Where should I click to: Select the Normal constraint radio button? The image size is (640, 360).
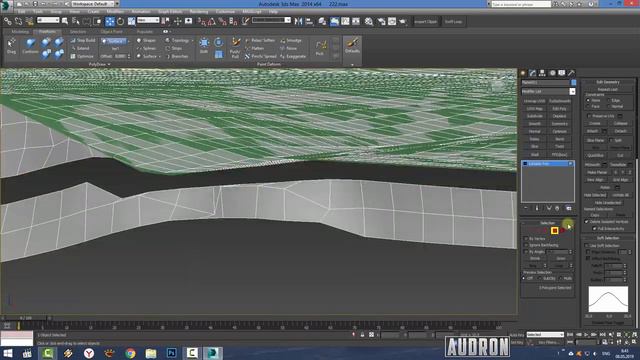pos(608,106)
